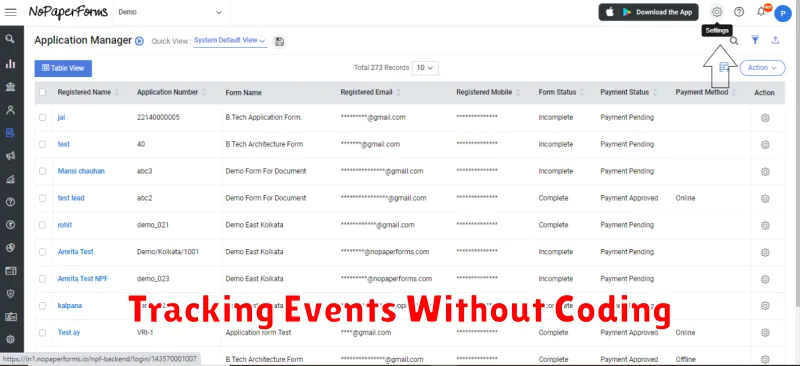Select checkbox for Amrita Test row
Viewport: 800px width, 366px height.
click(42, 252)
